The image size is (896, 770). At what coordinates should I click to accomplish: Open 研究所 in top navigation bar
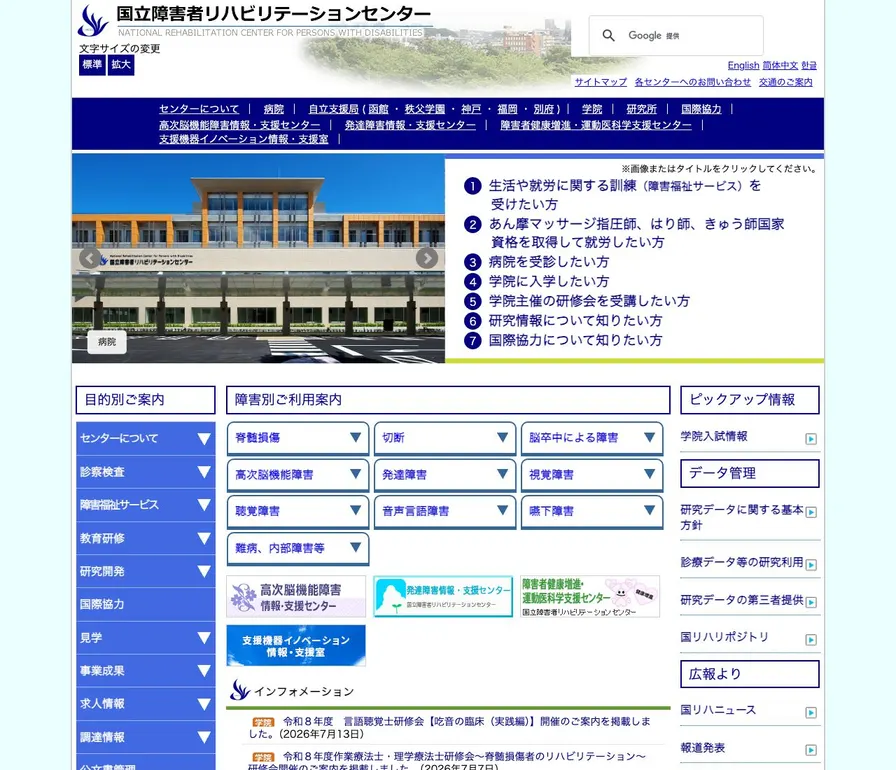point(641,109)
